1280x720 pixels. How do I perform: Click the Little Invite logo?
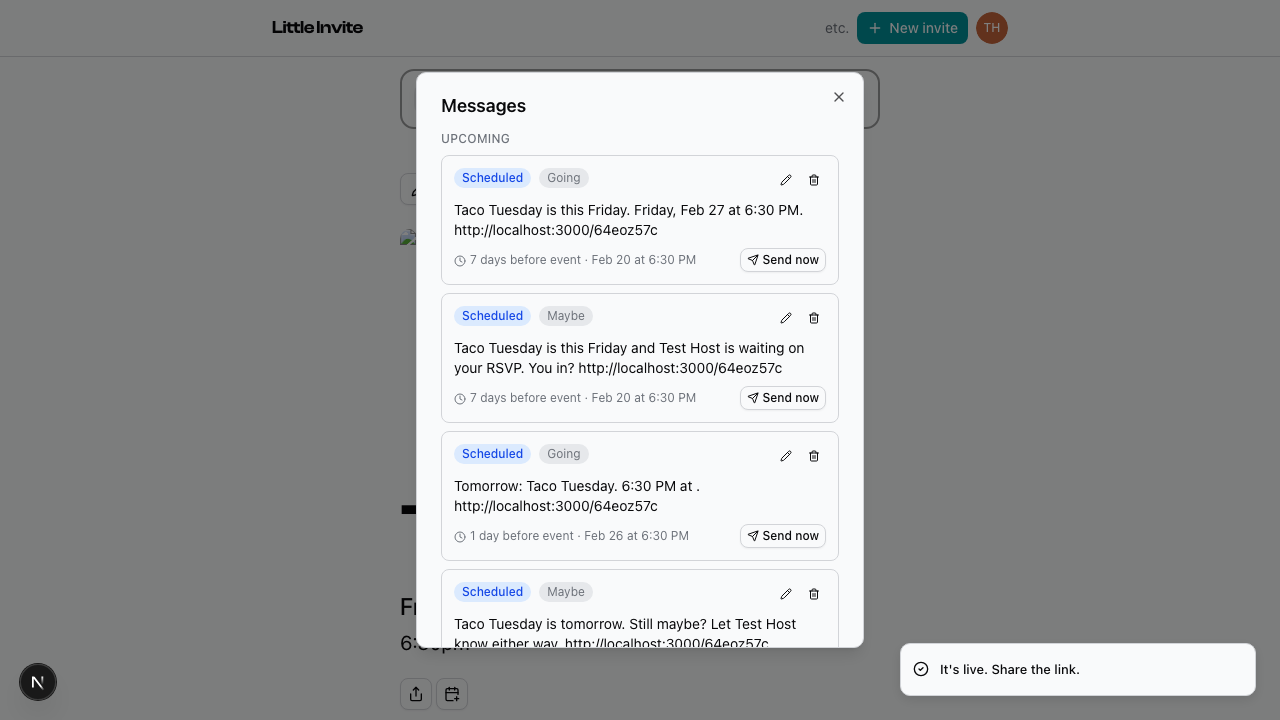[317, 28]
